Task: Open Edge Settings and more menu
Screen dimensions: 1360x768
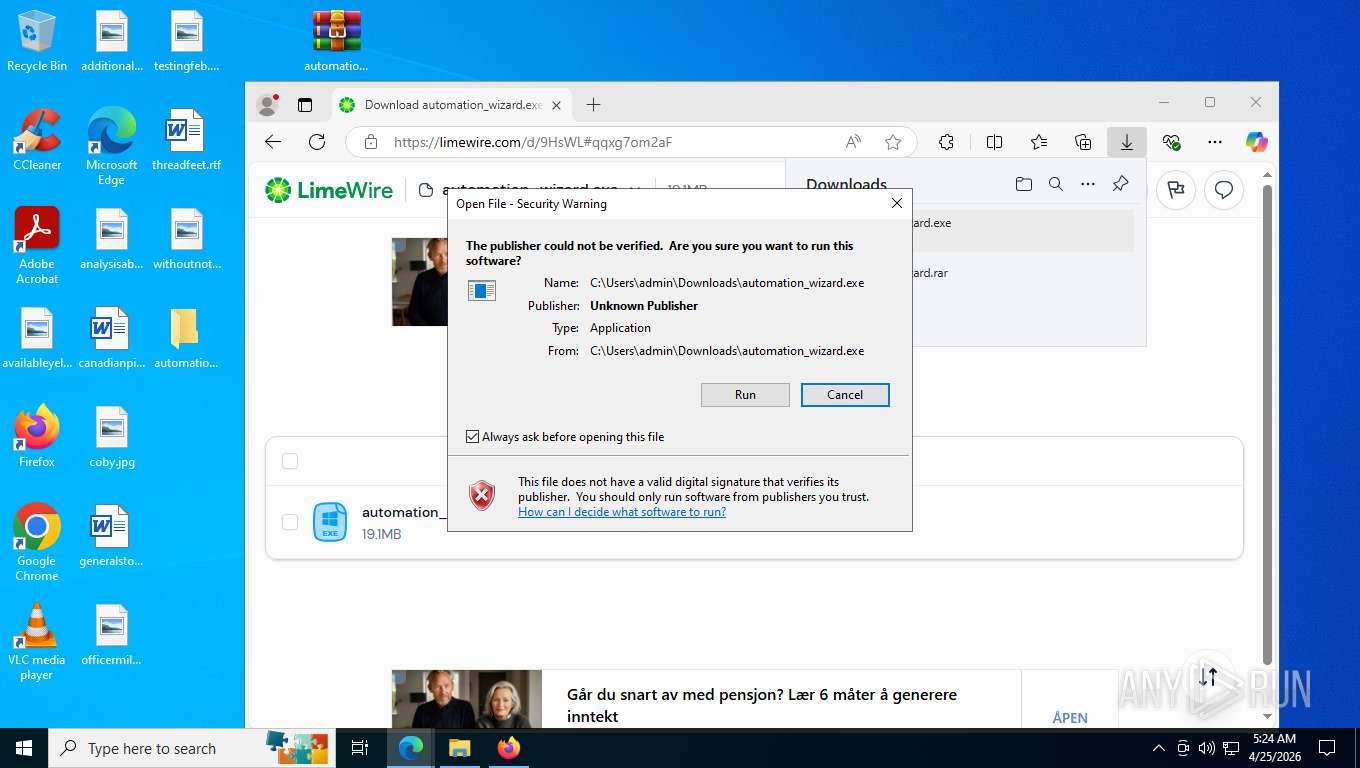Action: 1215,142
